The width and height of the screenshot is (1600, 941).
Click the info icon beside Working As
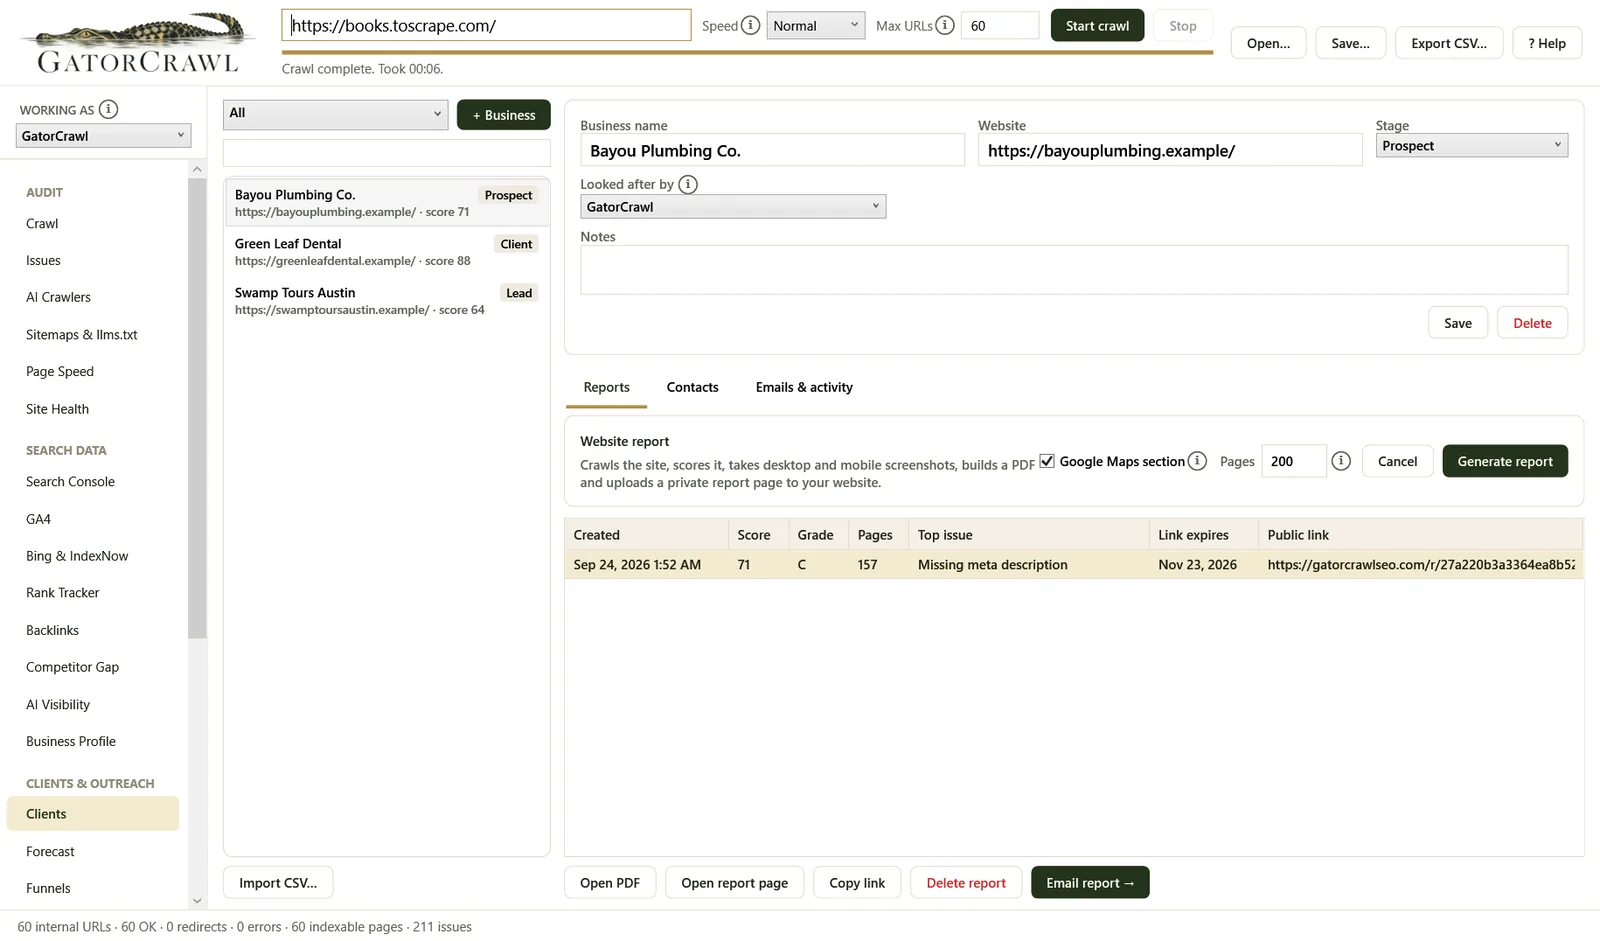[108, 109]
